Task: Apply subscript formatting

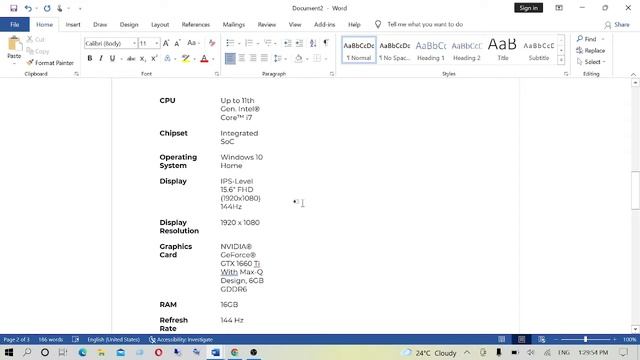Action: (x=142, y=59)
